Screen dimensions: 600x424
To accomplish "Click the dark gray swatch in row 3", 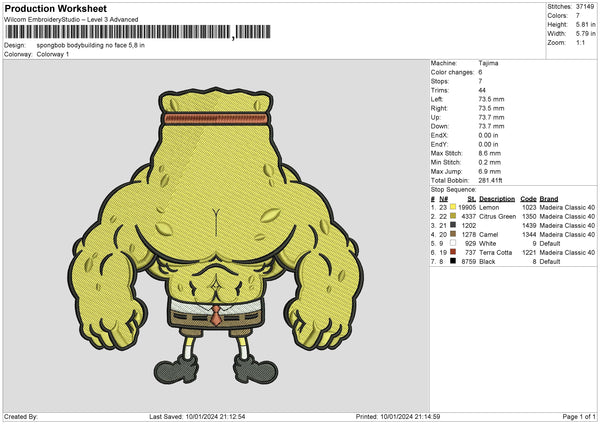I will [453, 225].
